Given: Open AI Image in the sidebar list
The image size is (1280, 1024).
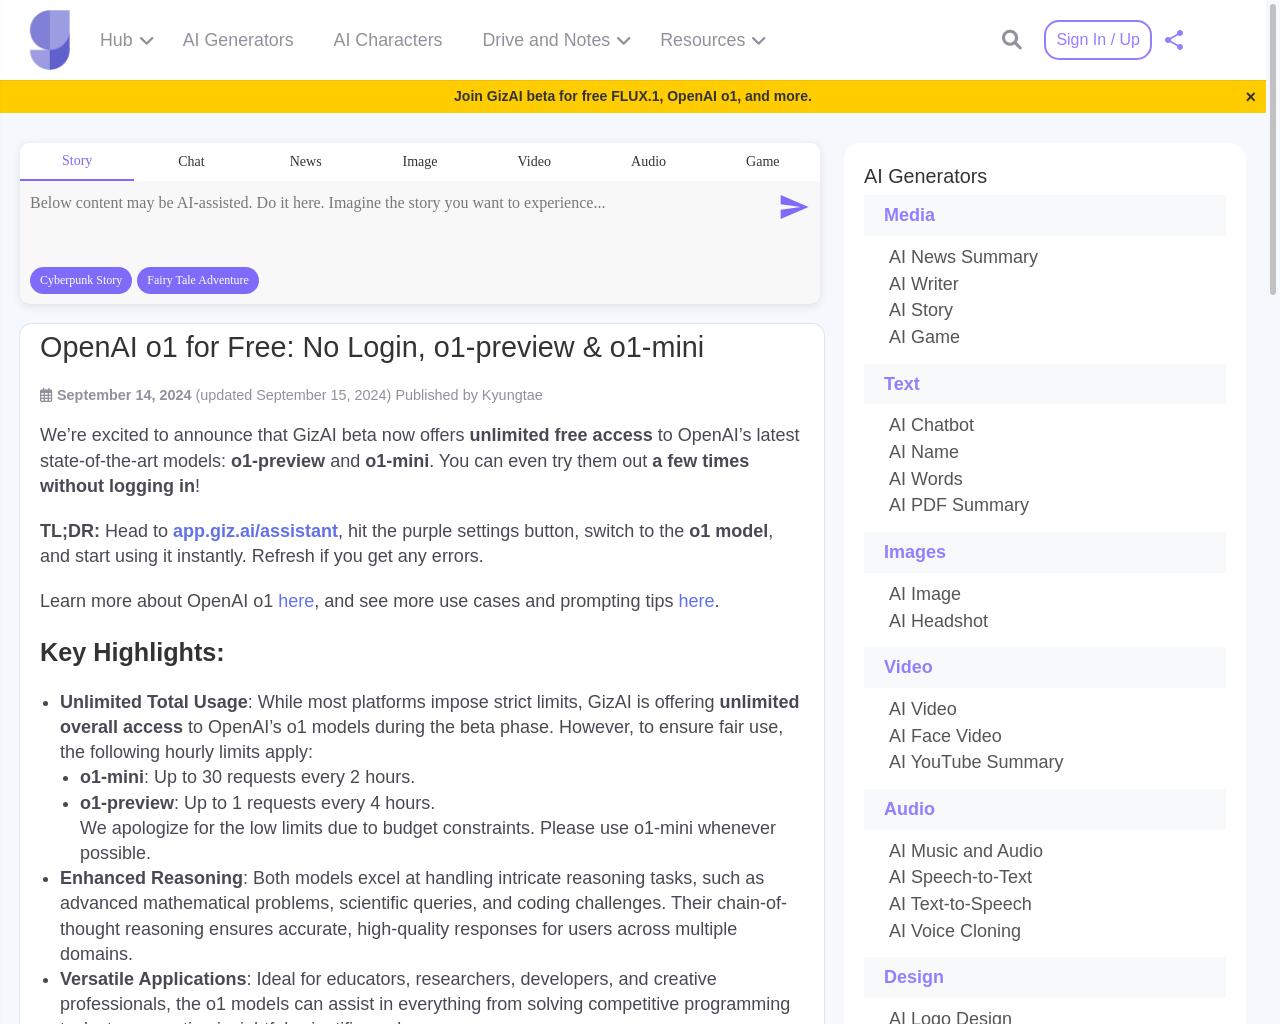Looking at the screenshot, I should click(x=925, y=594).
